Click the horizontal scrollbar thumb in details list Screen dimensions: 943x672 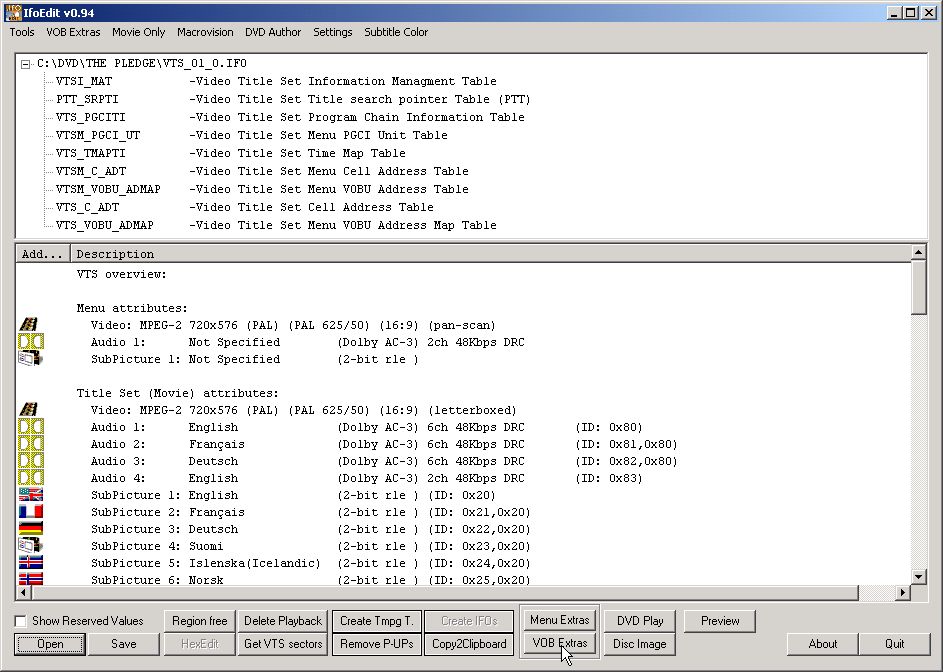tap(445, 593)
